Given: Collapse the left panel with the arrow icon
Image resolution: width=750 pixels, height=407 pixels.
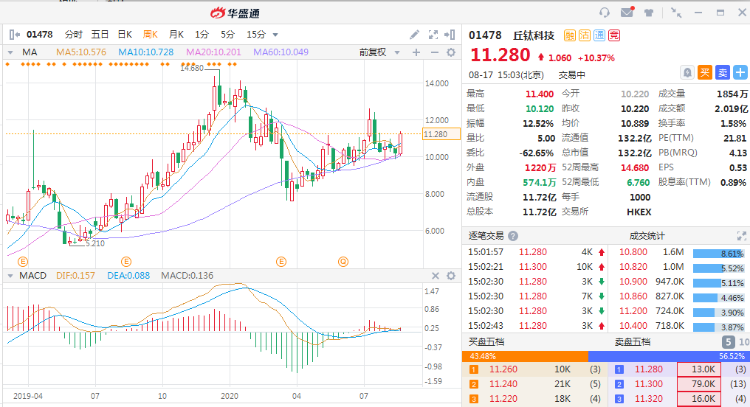Looking at the screenshot, I should (x=14, y=34).
